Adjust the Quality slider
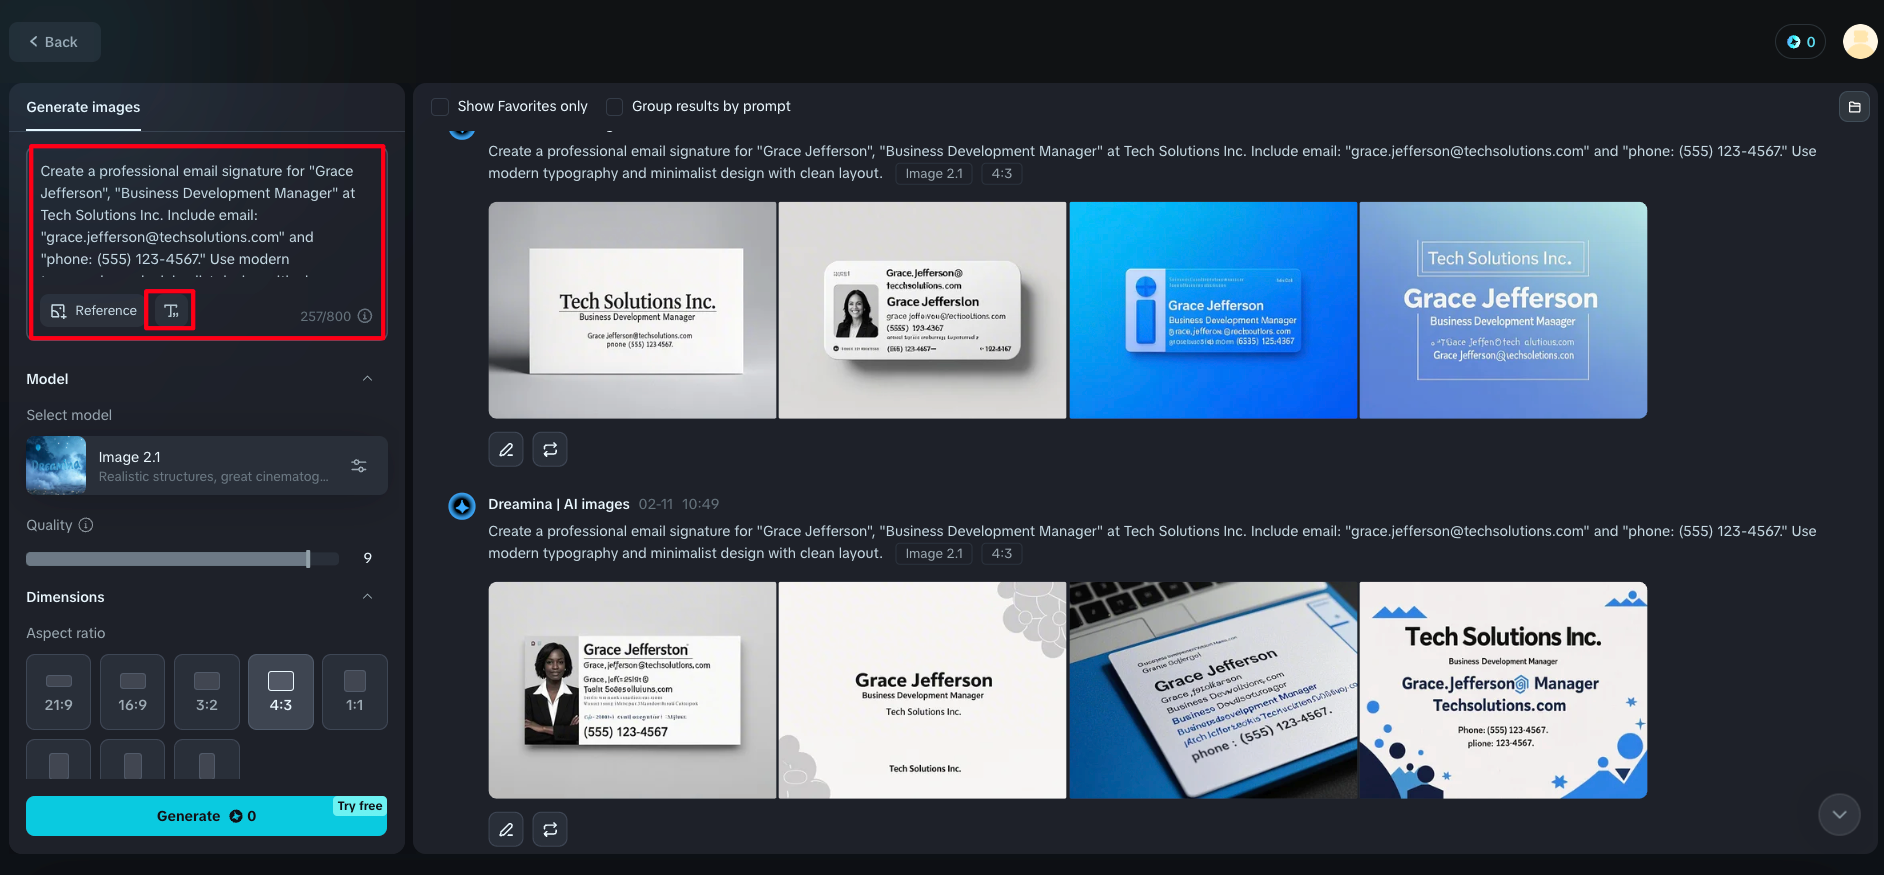The image size is (1884, 875). [183, 559]
